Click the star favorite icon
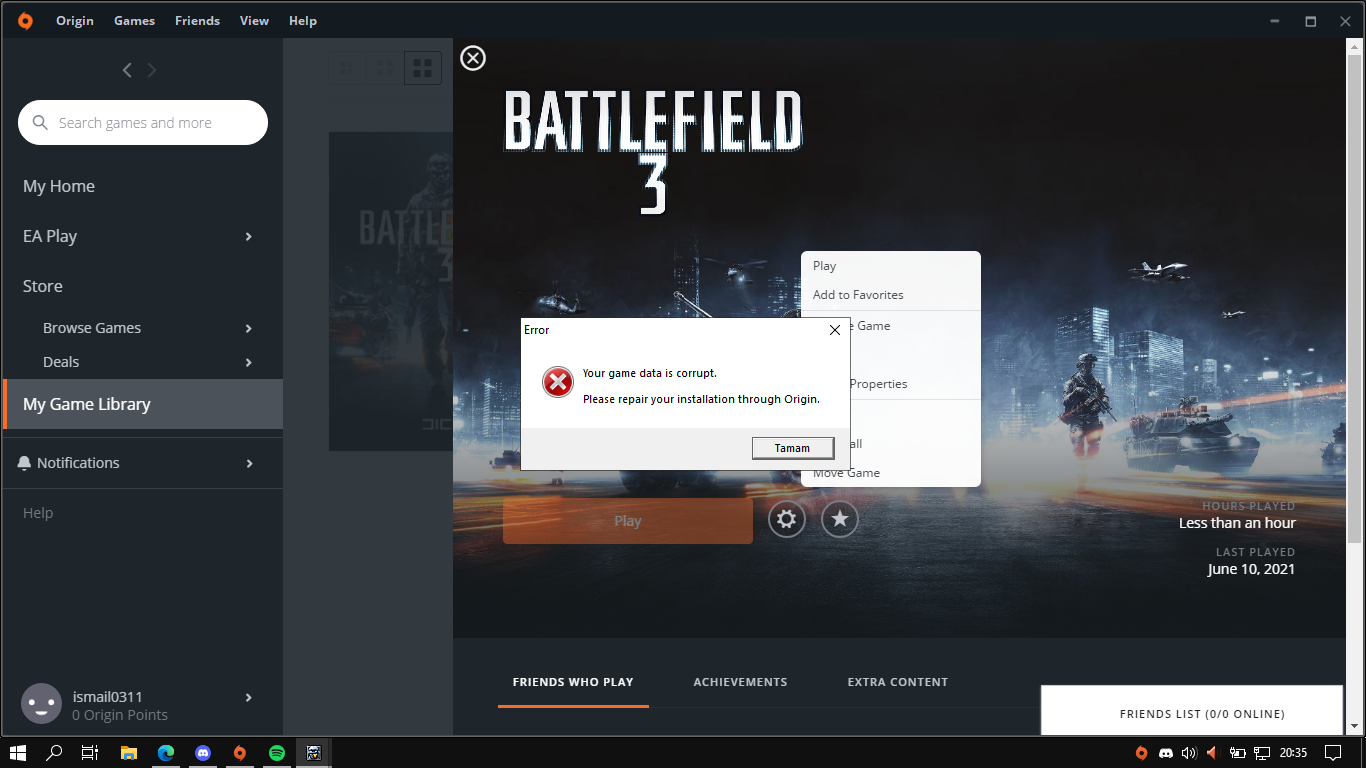1366x768 pixels. (840, 519)
